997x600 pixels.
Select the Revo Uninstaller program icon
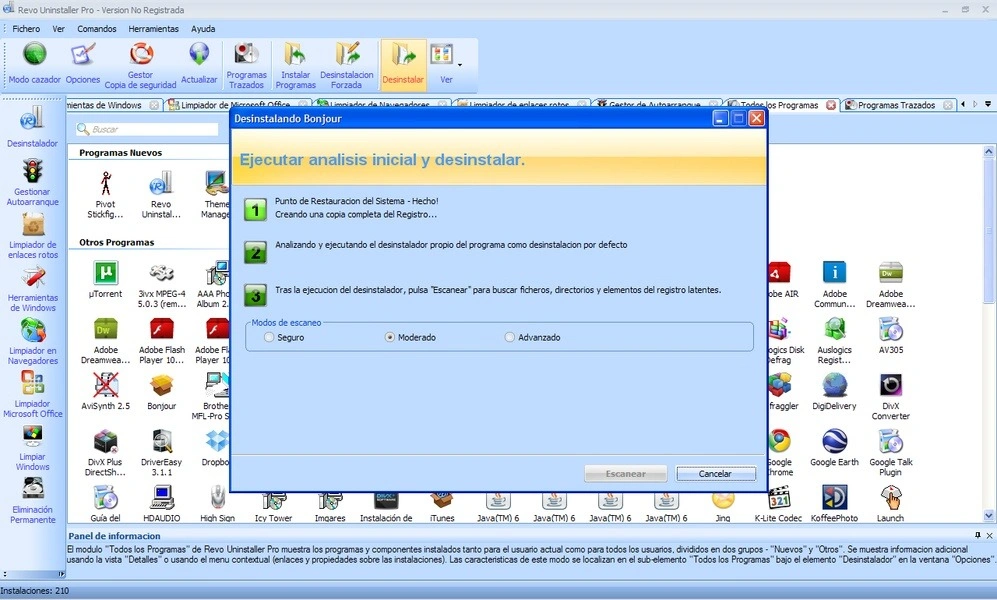pos(161,194)
